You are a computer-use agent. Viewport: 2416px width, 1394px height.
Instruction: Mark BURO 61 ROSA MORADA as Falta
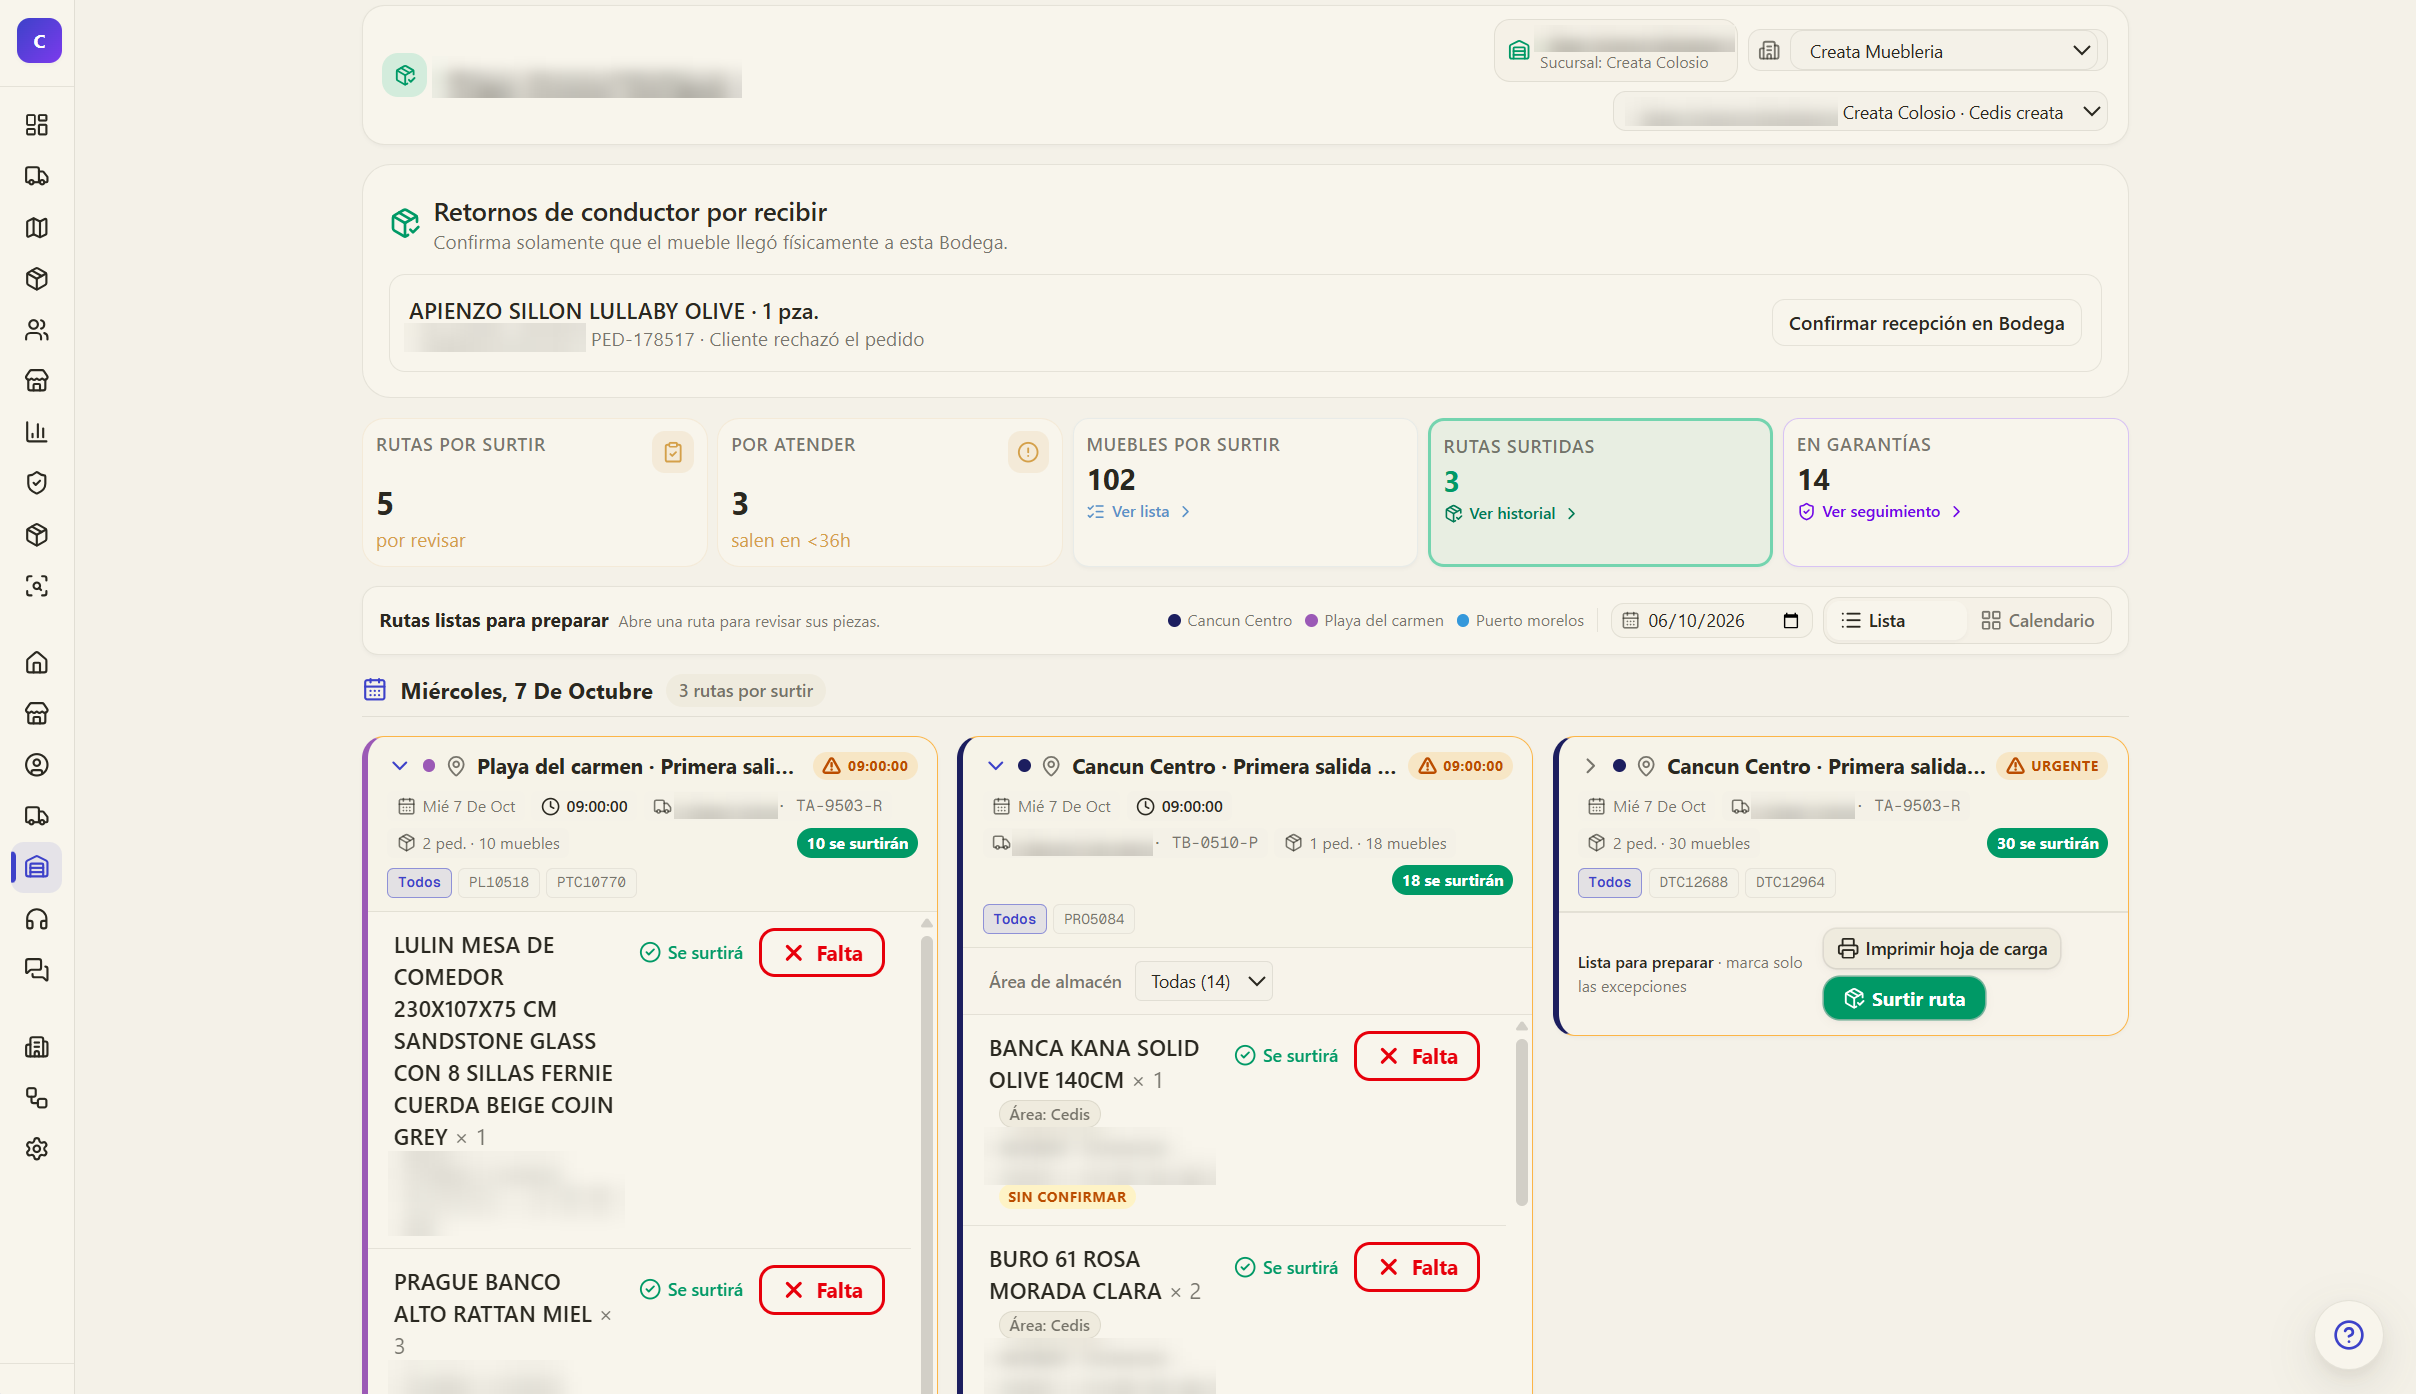1417,1267
